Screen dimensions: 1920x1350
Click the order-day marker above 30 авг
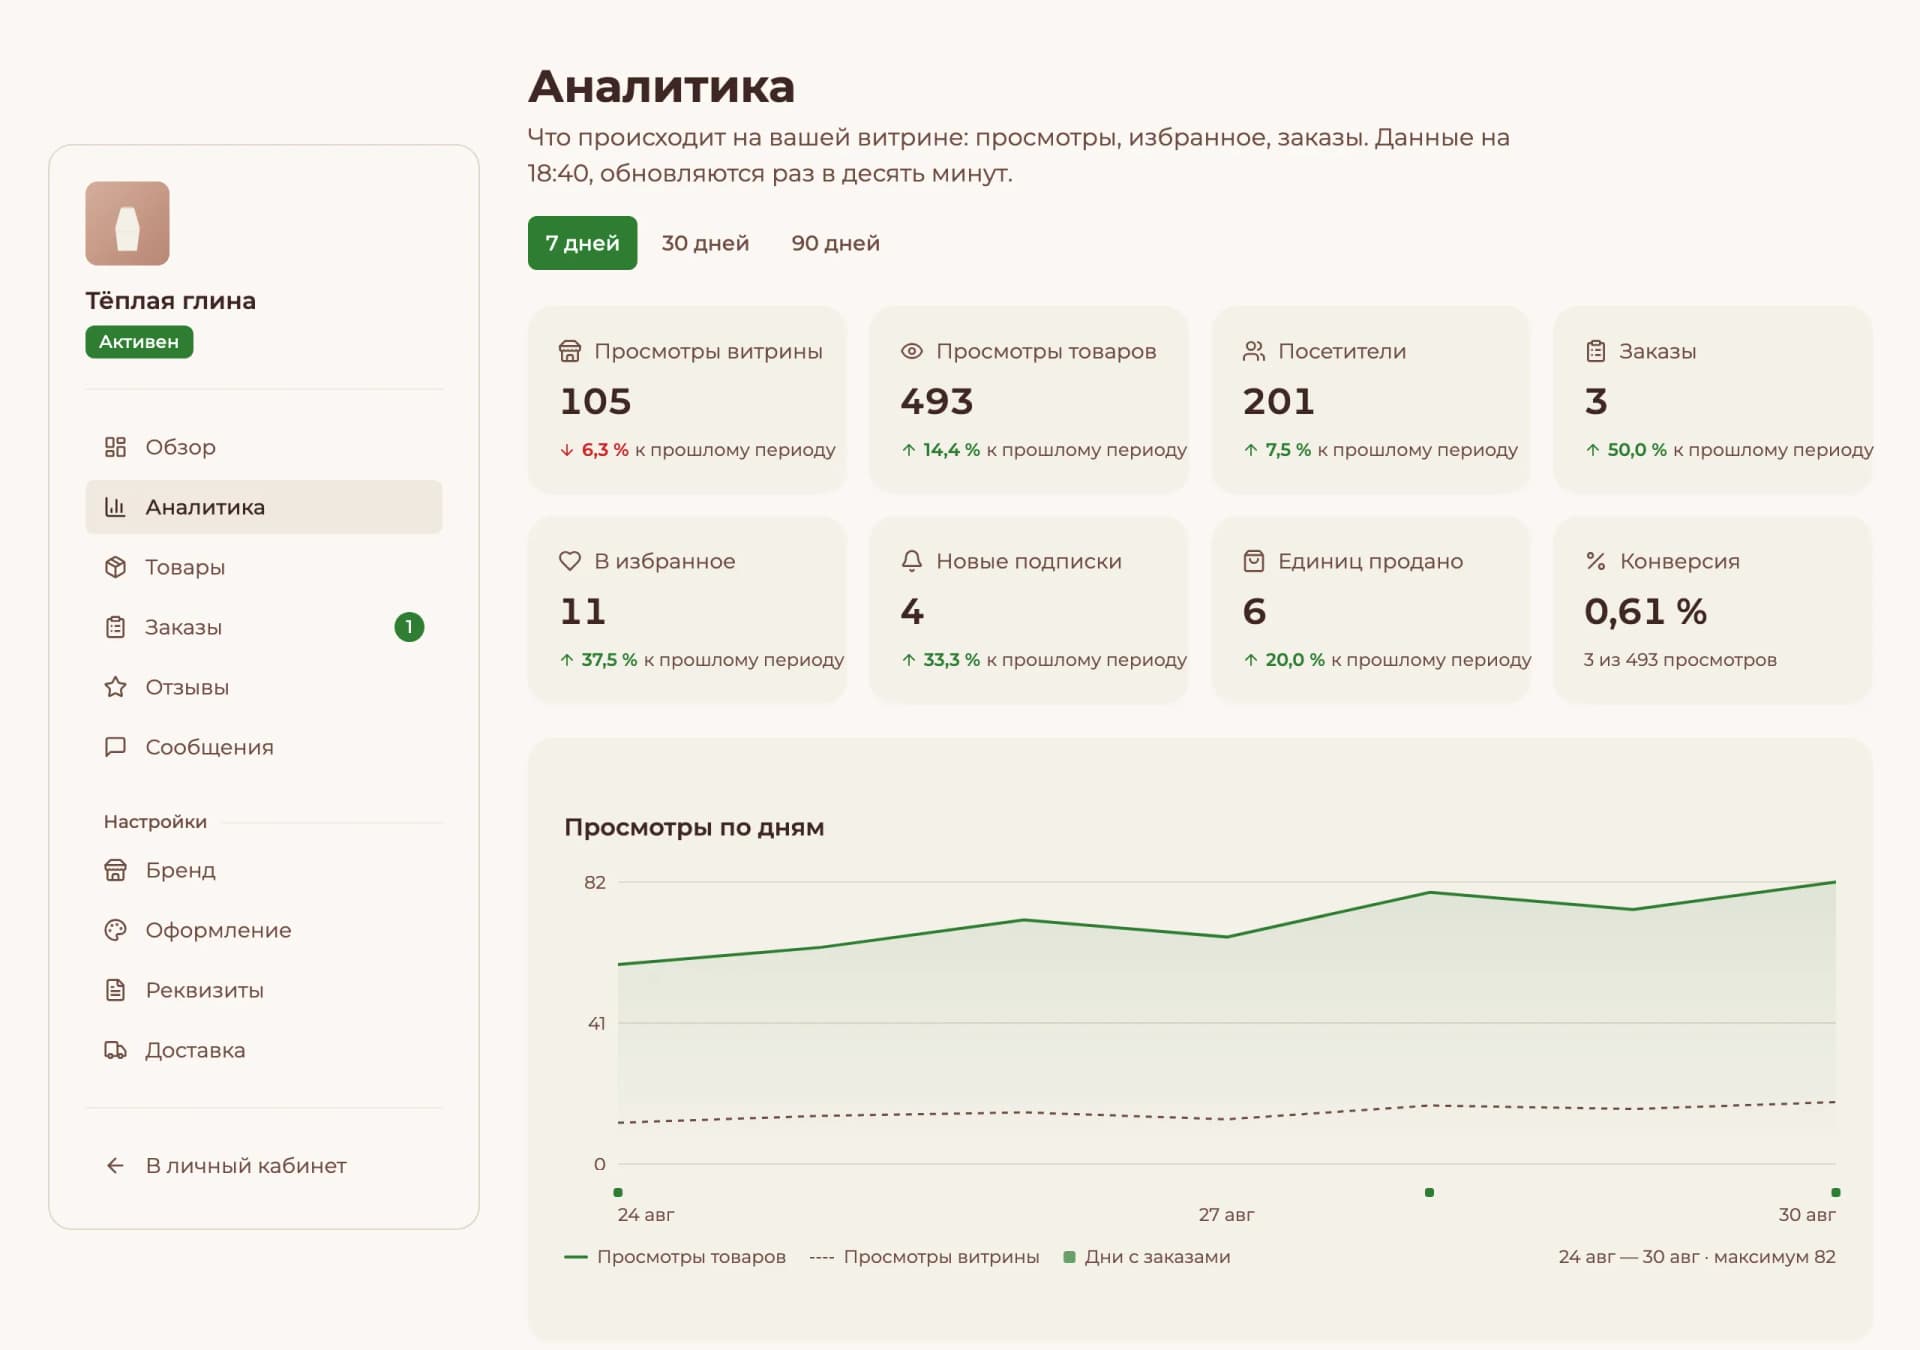pyautogui.click(x=1836, y=1192)
